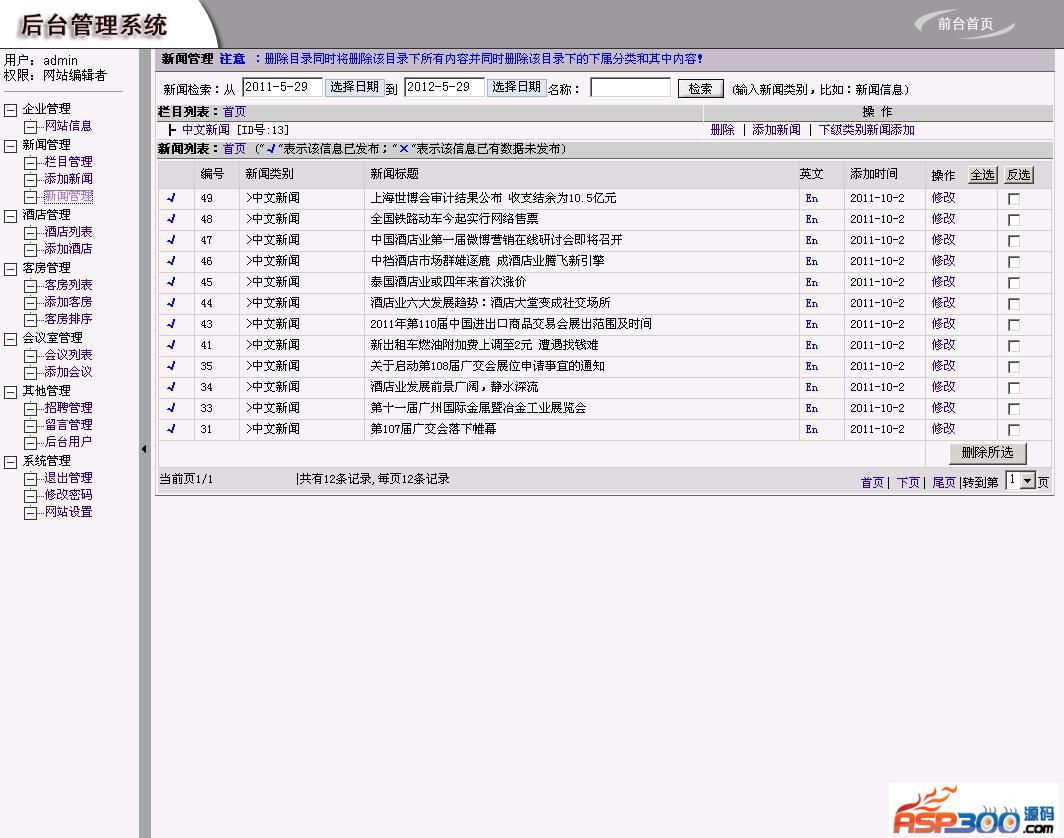Select the checkbox for news item 48
This screenshot has width=1064, height=838.
pyautogui.click(x=1014, y=220)
